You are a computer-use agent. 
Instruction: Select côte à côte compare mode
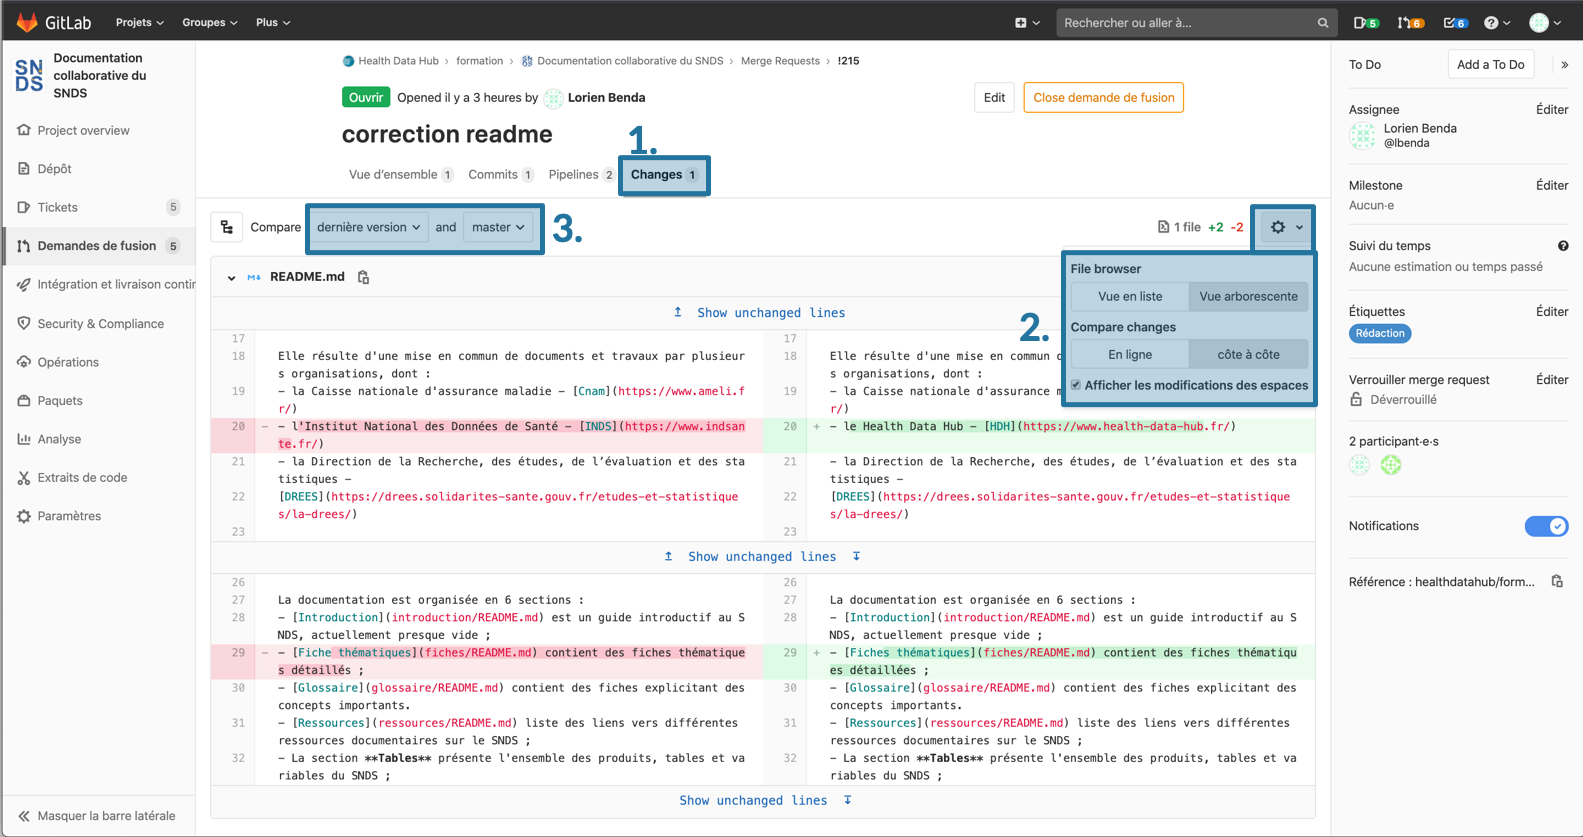[x=1248, y=354]
